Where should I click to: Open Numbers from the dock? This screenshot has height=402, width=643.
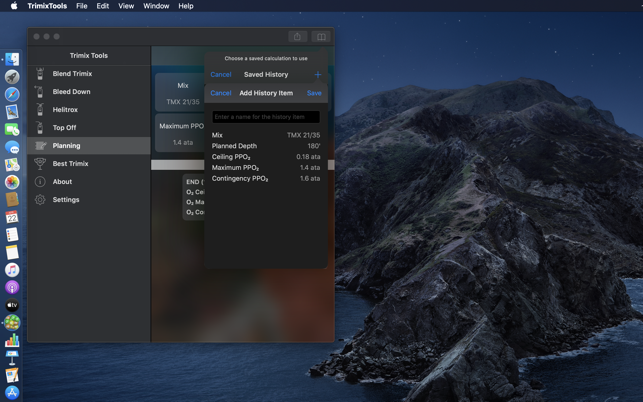click(12, 340)
